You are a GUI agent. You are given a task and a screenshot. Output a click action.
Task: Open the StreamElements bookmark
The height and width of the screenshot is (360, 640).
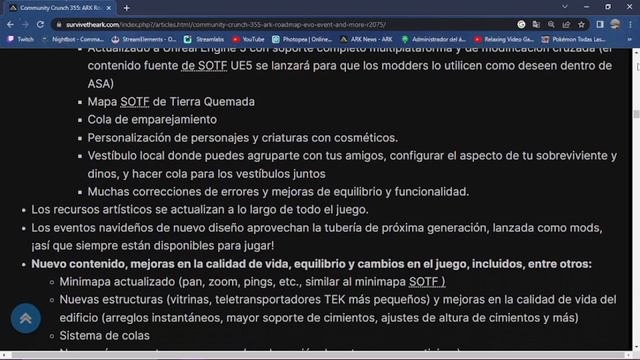144,39
